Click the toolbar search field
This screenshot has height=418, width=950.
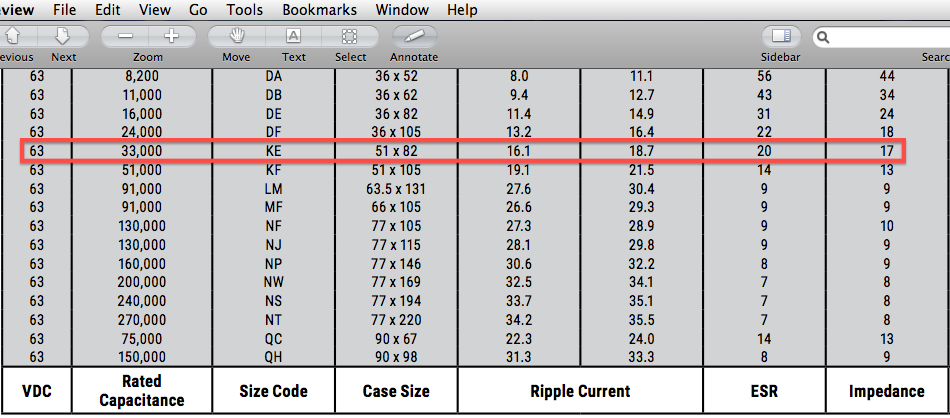click(882, 37)
